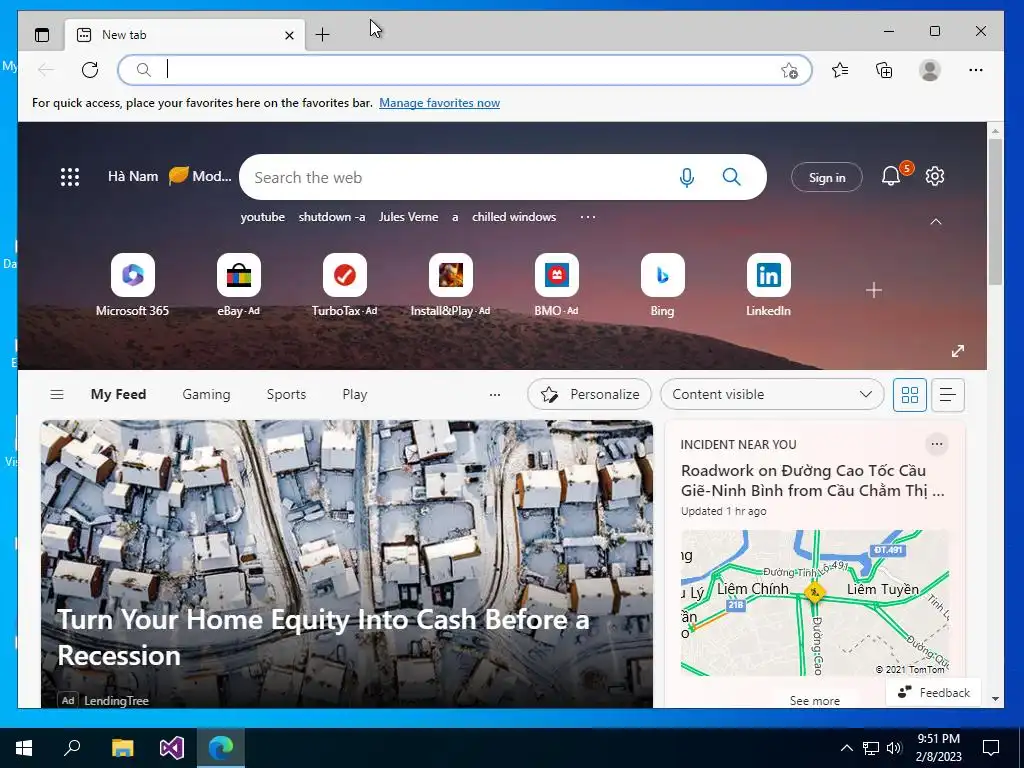Click the browser Refresh button
The image size is (1024, 768).
click(x=90, y=70)
